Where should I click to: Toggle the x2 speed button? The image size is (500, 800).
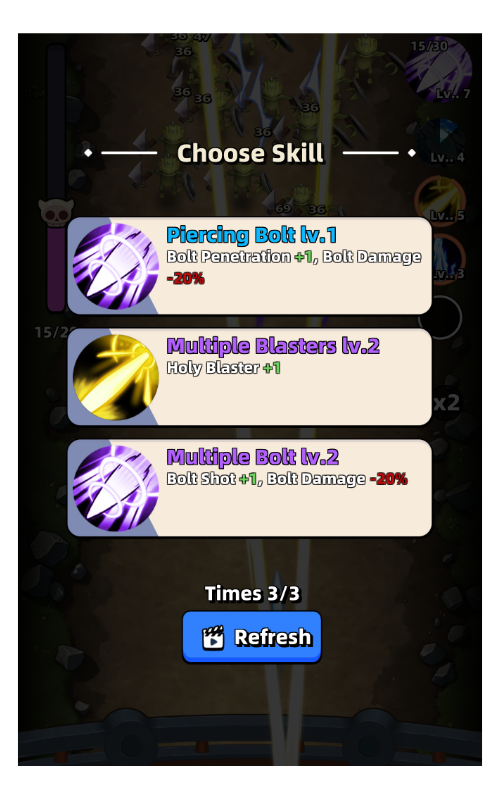pyautogui.click(x=446, y=403)
